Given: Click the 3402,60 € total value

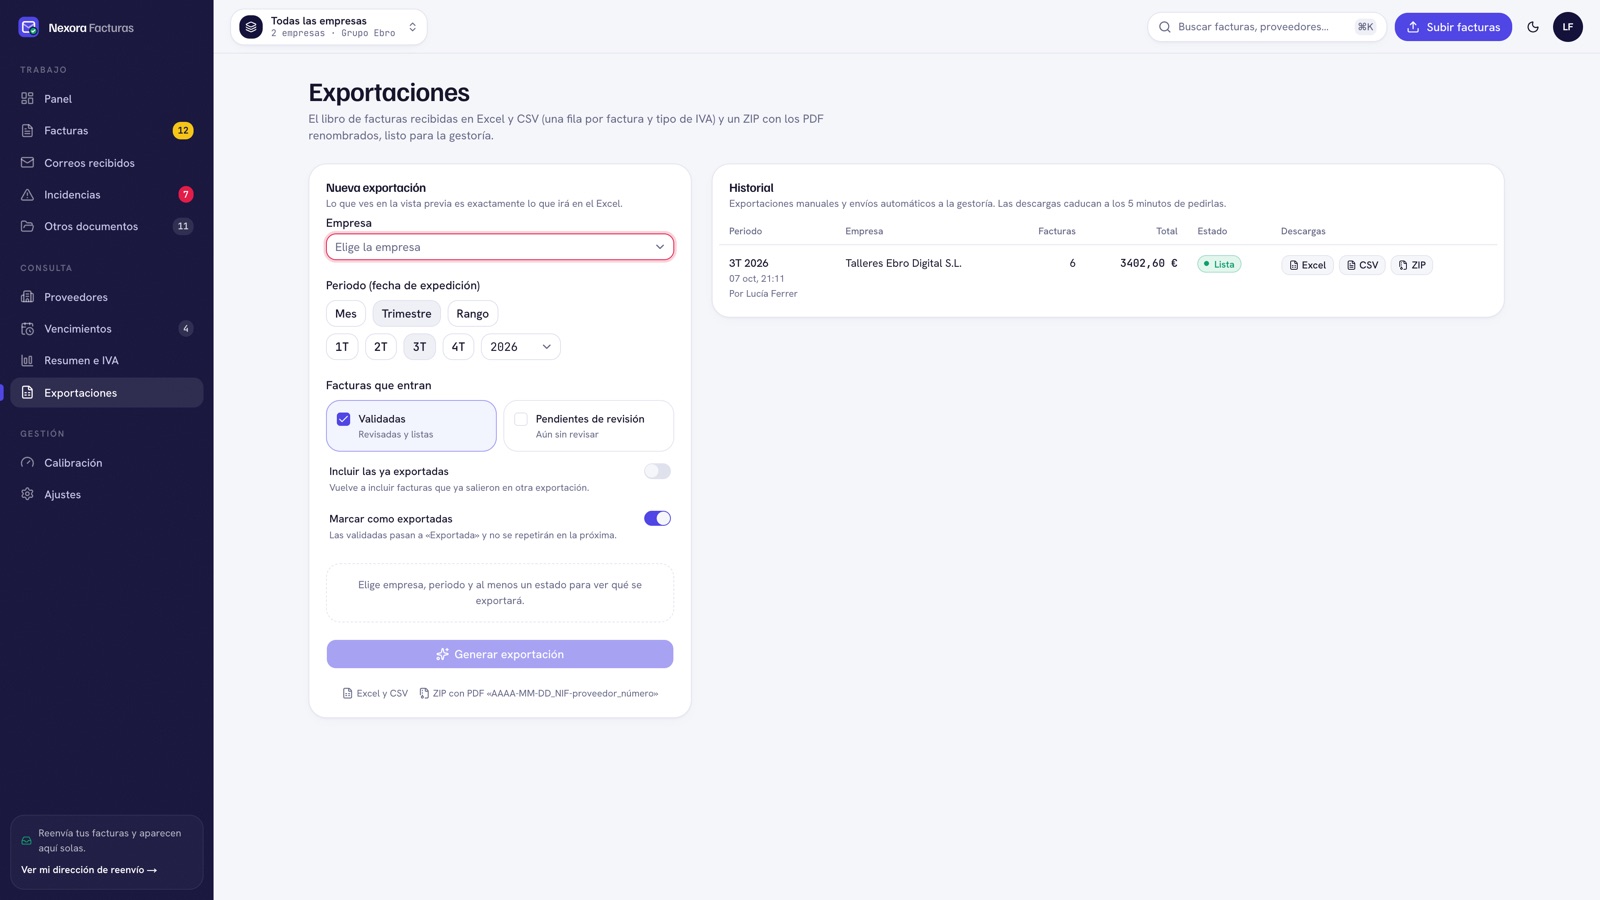Looking at the screenshot, I should [1148, 263].
